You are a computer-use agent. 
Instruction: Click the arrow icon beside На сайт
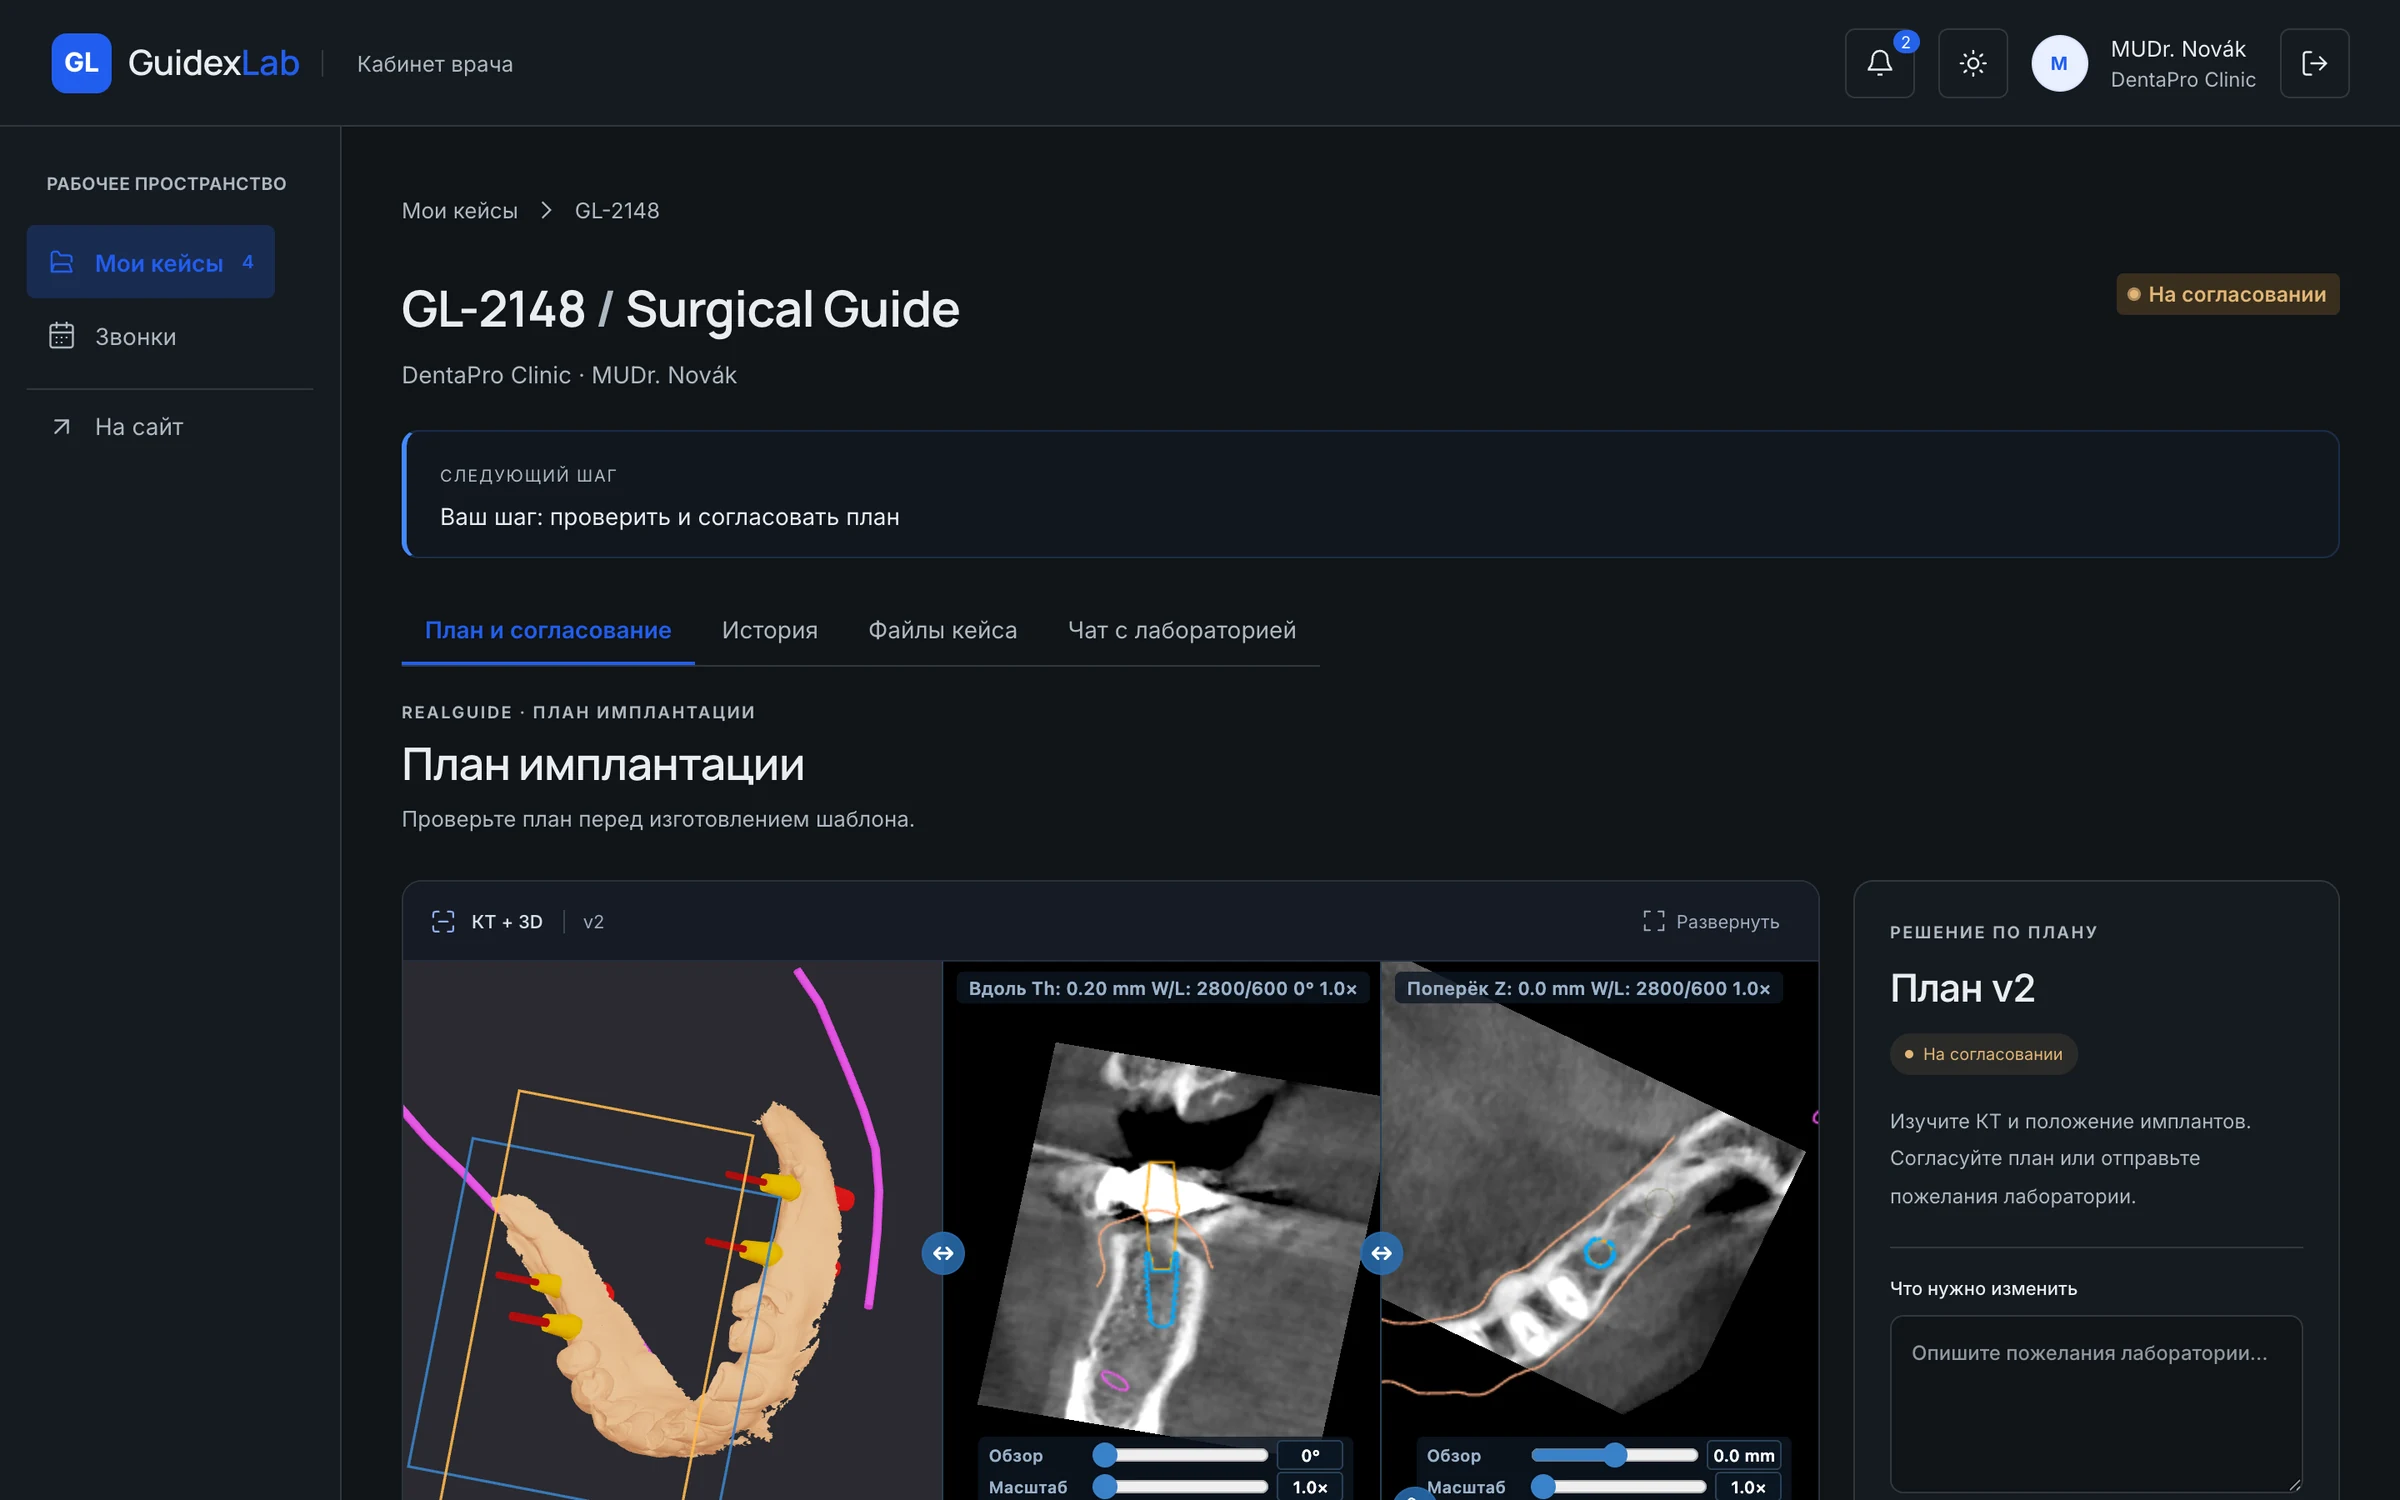[62, 427]
